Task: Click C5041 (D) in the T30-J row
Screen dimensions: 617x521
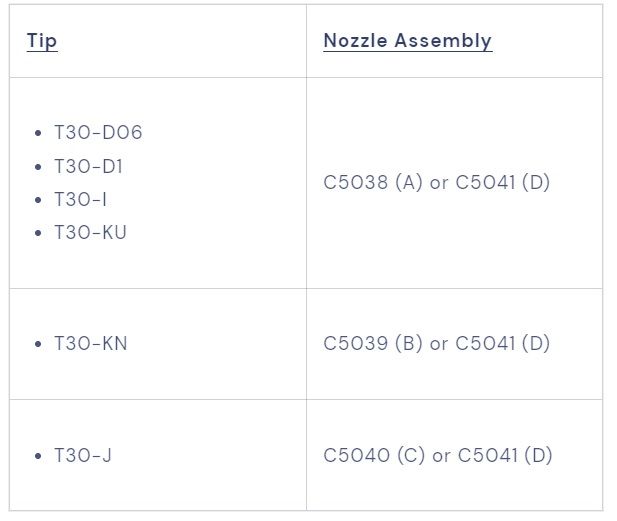Action: (x=505, y=455)
